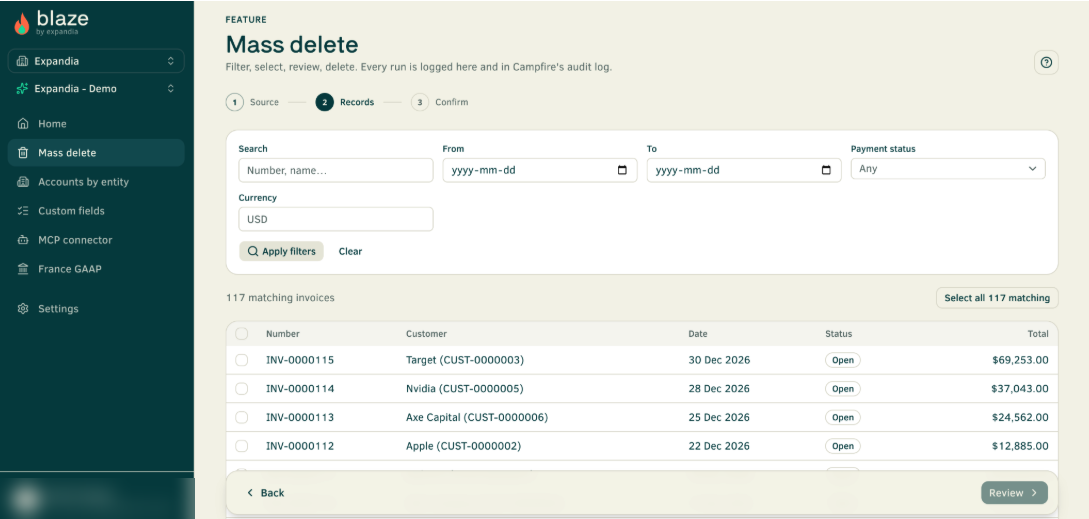Open the Payment status dropdown
The width and height of the screenshot is (1089, 519).
(x=948, y=169)
